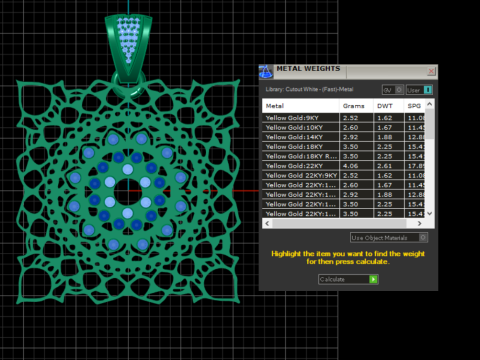The image size is (480, 360).
Task: Select the pendant bail in the viewport
Action: (128, 47)
